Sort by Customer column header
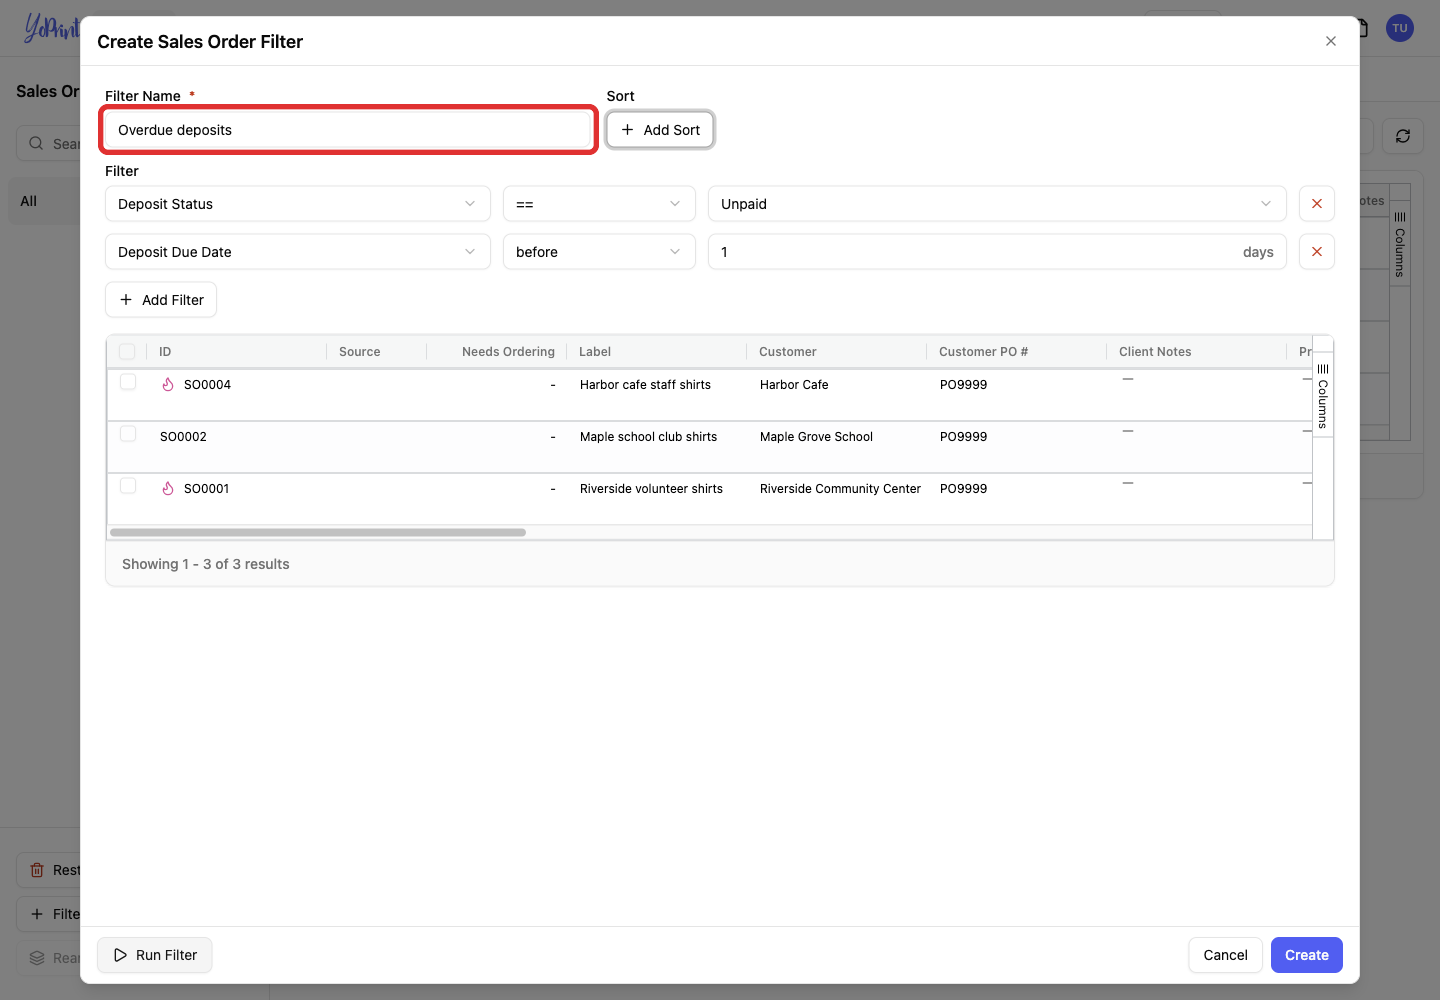 [x=837, y=352]
